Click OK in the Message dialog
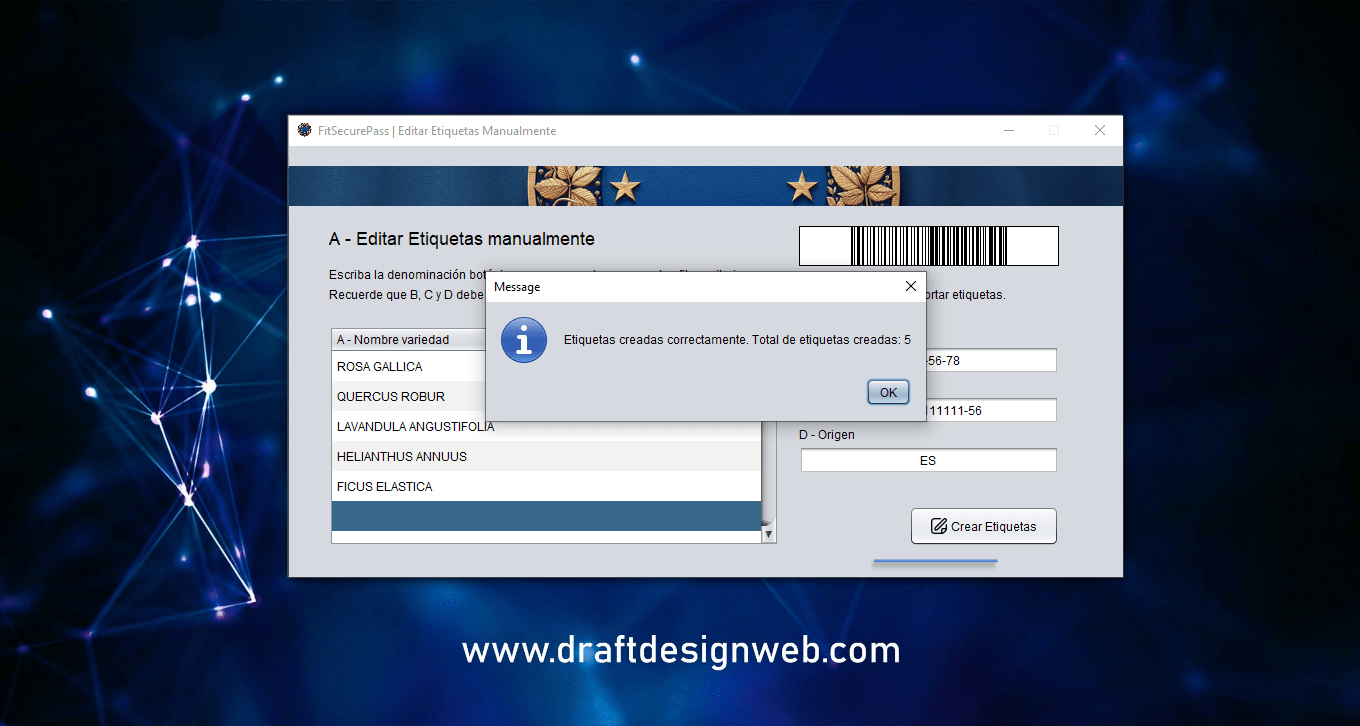 [x=888, y=393]
